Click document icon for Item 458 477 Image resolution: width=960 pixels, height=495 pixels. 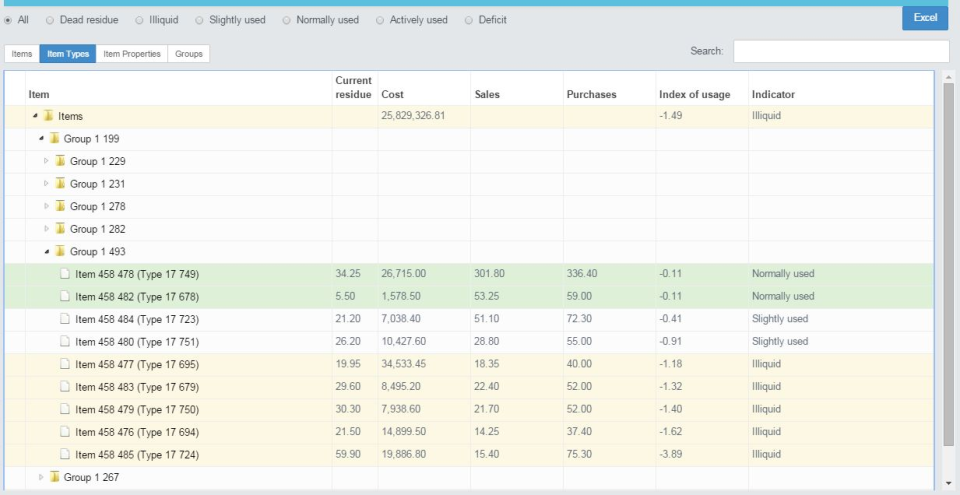click(x=65, y=364)
